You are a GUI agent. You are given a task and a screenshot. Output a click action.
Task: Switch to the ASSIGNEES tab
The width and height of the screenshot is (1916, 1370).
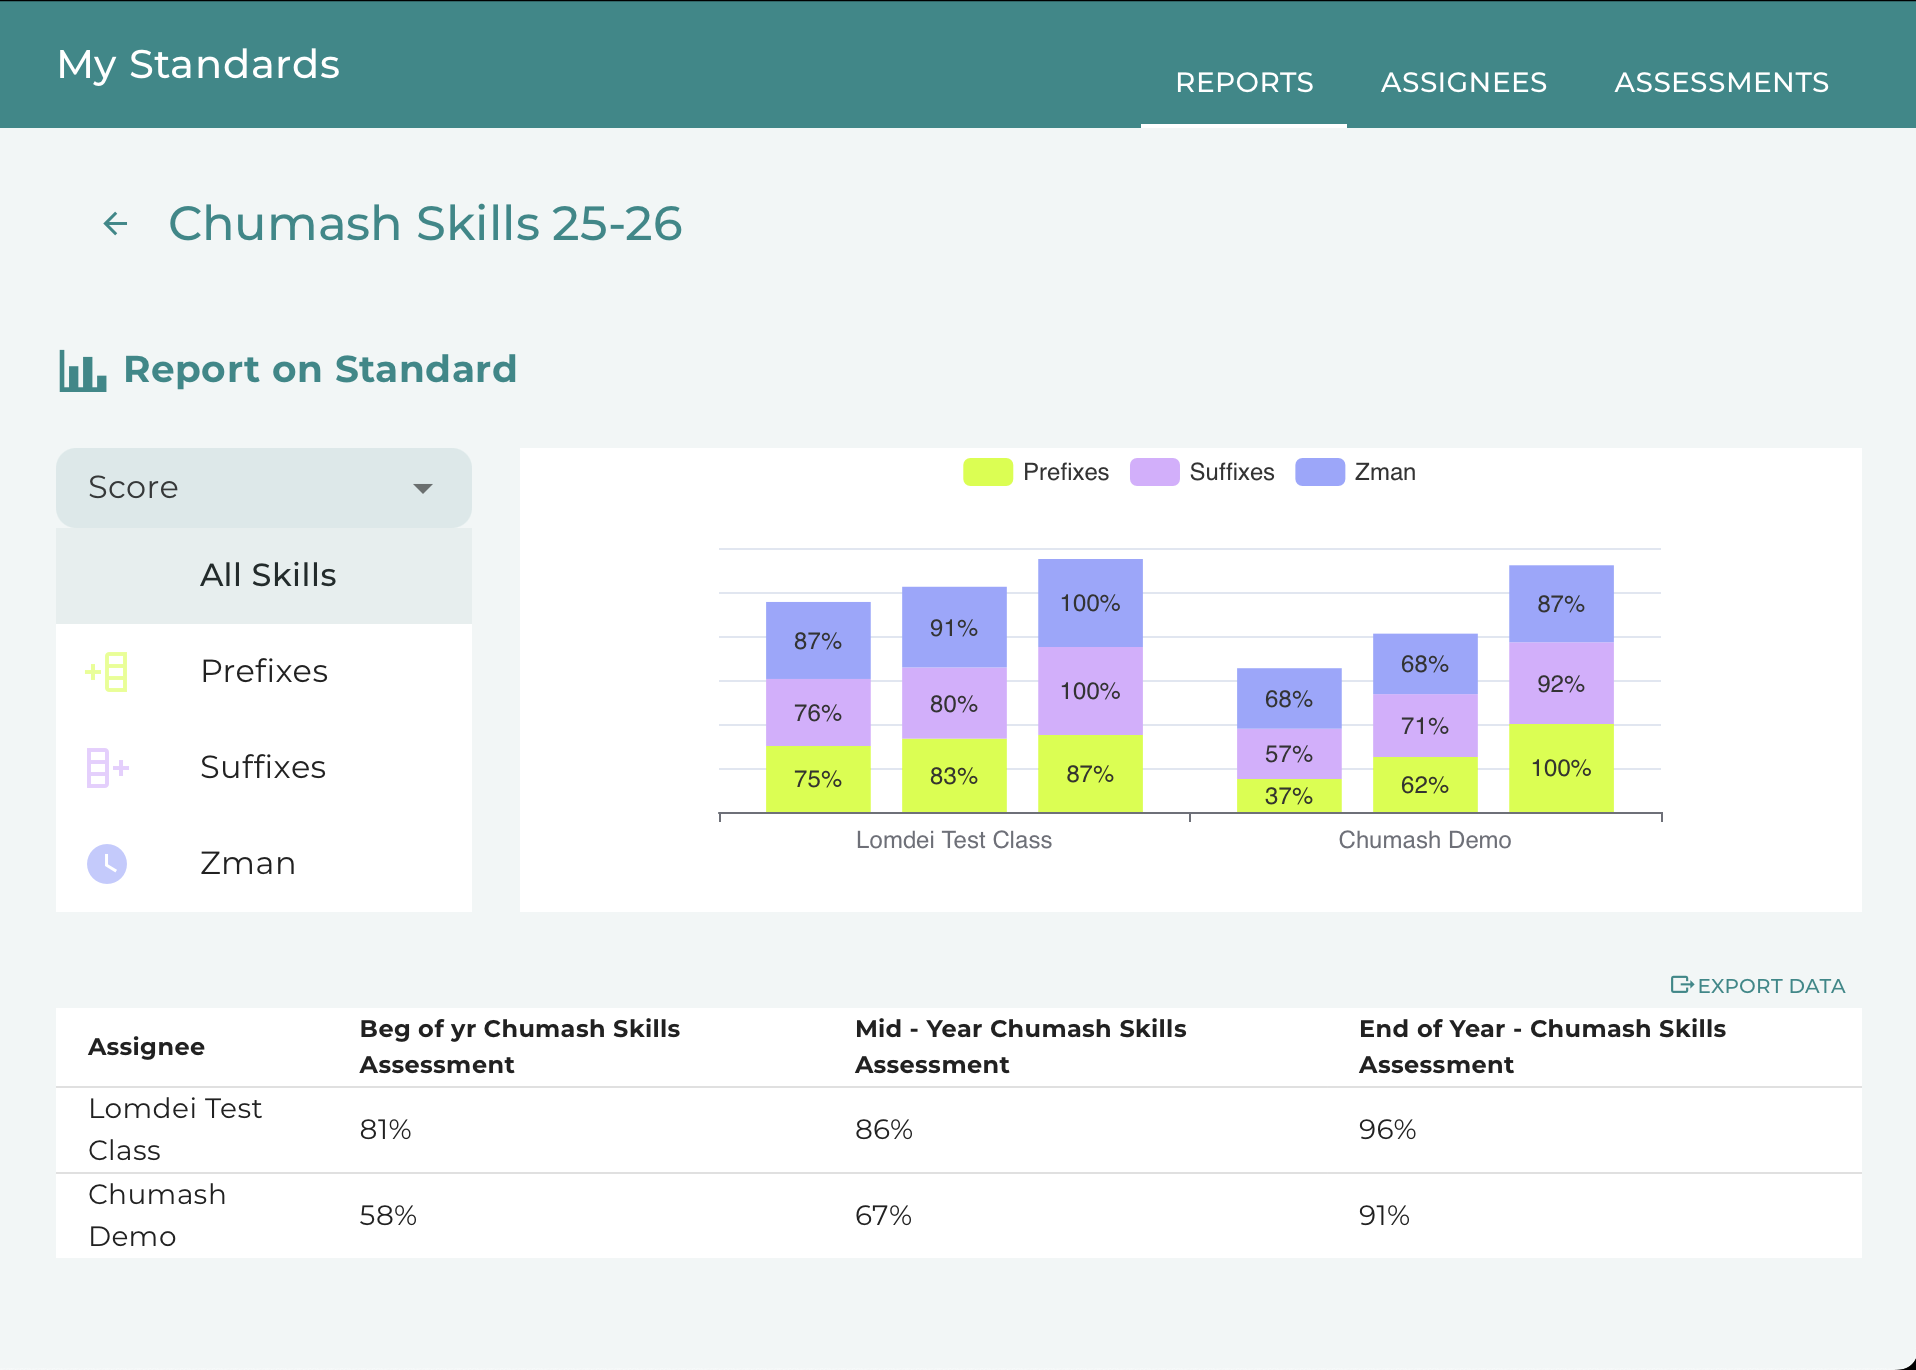point(1464,82)
